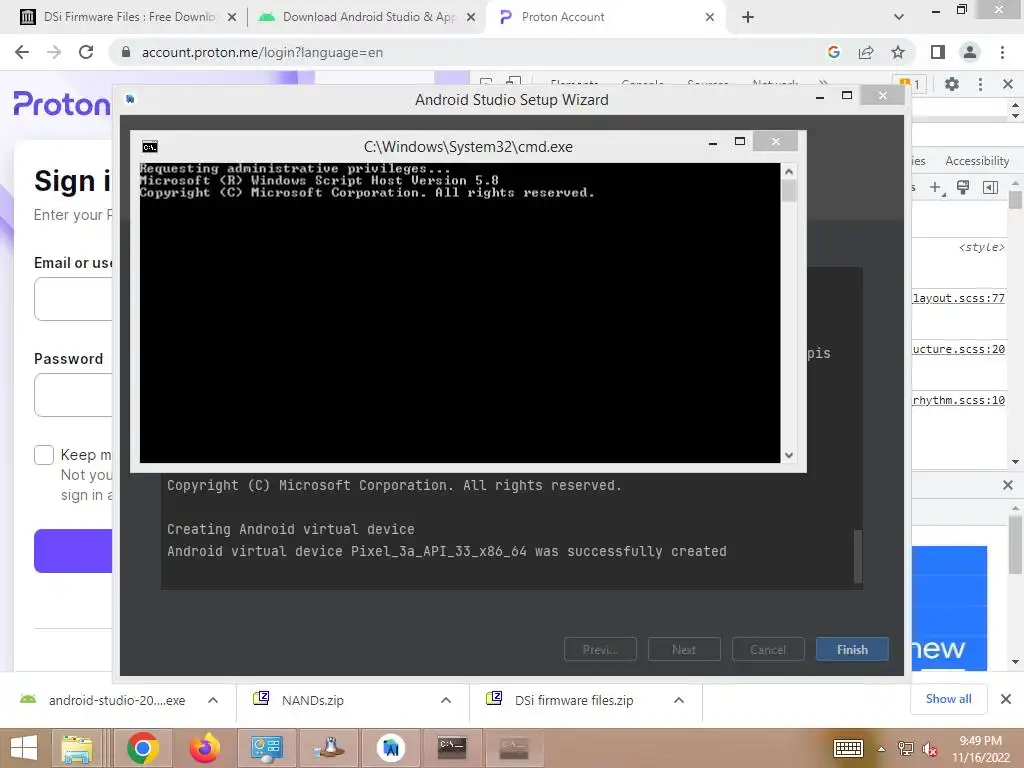Open File Explorer from taskbar
This screenshot has height=768, width=1024.
[77, 748]
